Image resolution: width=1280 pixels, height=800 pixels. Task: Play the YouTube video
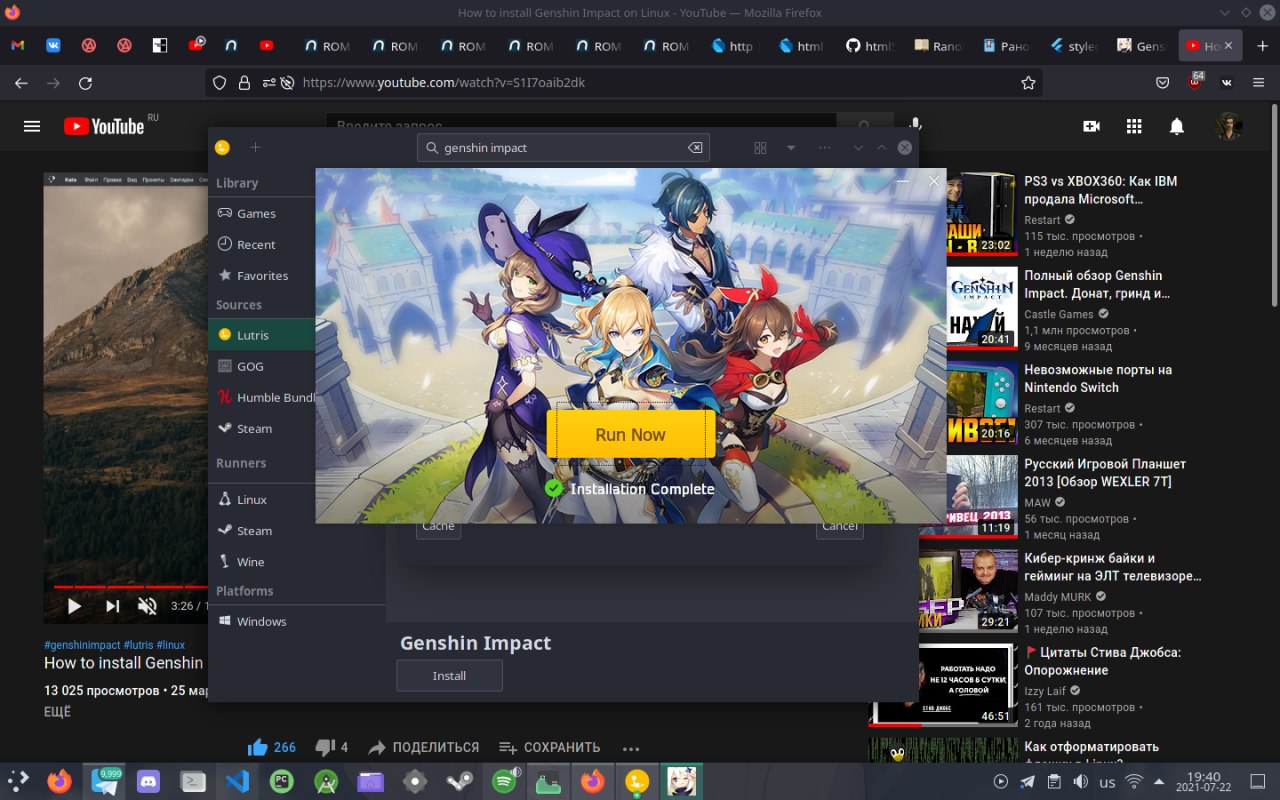[74, 606]
